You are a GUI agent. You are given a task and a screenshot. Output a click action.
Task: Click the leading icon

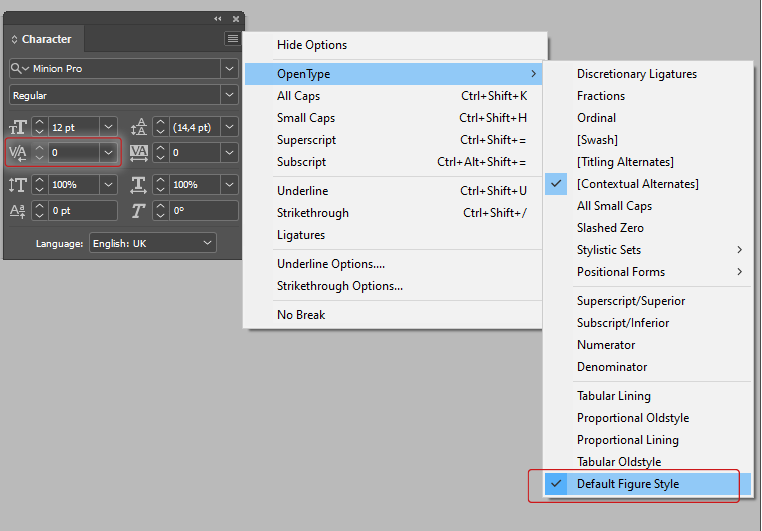click(x=139, y=127)
